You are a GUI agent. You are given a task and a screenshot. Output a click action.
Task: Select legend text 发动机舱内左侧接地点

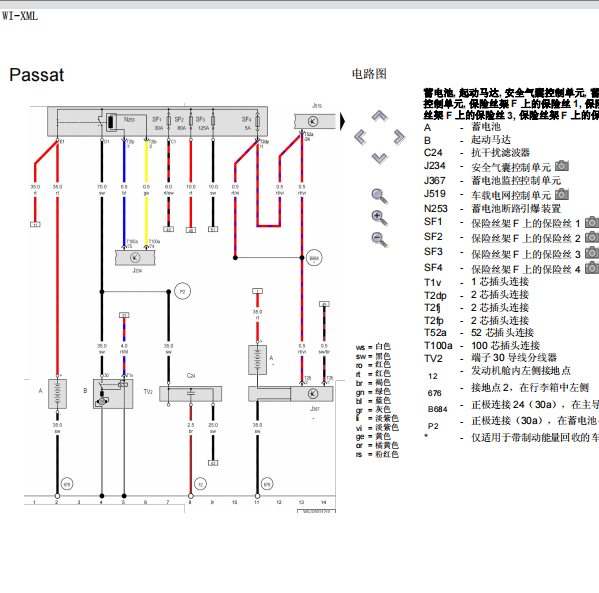[x=521, y=371]
